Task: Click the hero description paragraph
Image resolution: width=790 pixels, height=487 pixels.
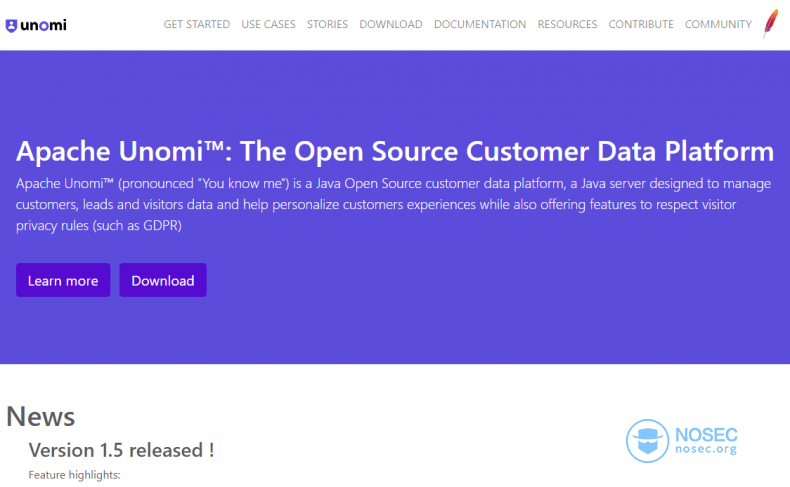Action: click(x=393, y=204)
